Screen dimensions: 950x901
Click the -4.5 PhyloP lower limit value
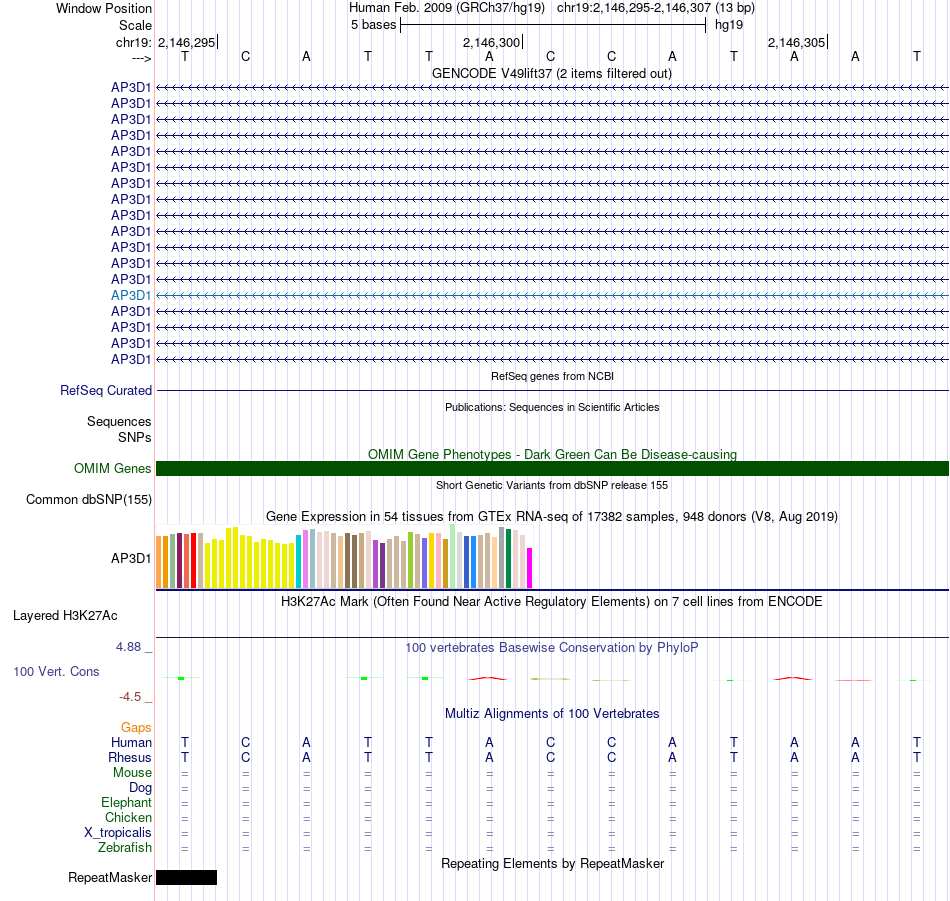coord(130,697)
